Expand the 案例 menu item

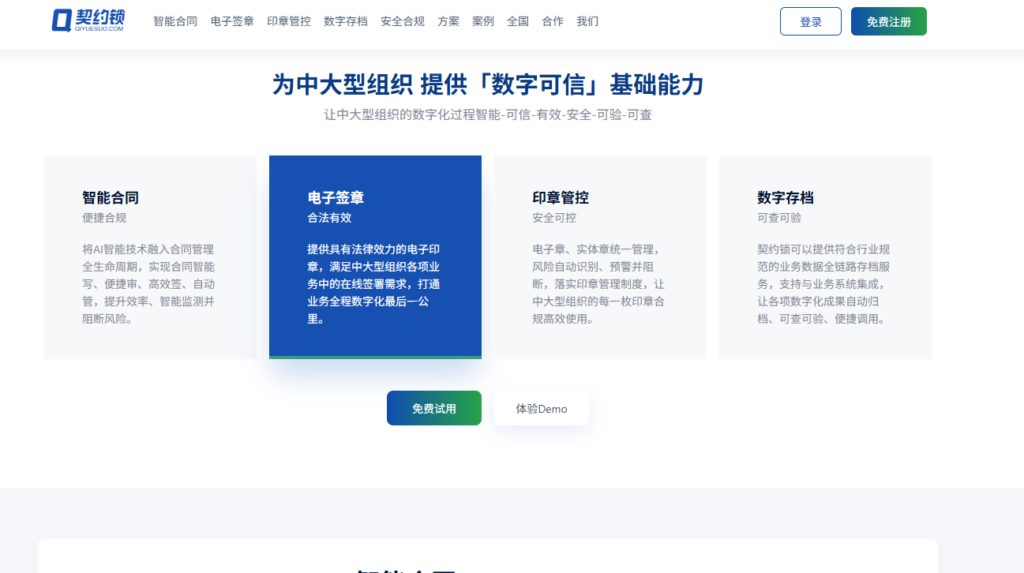click(x=483, y=22)
